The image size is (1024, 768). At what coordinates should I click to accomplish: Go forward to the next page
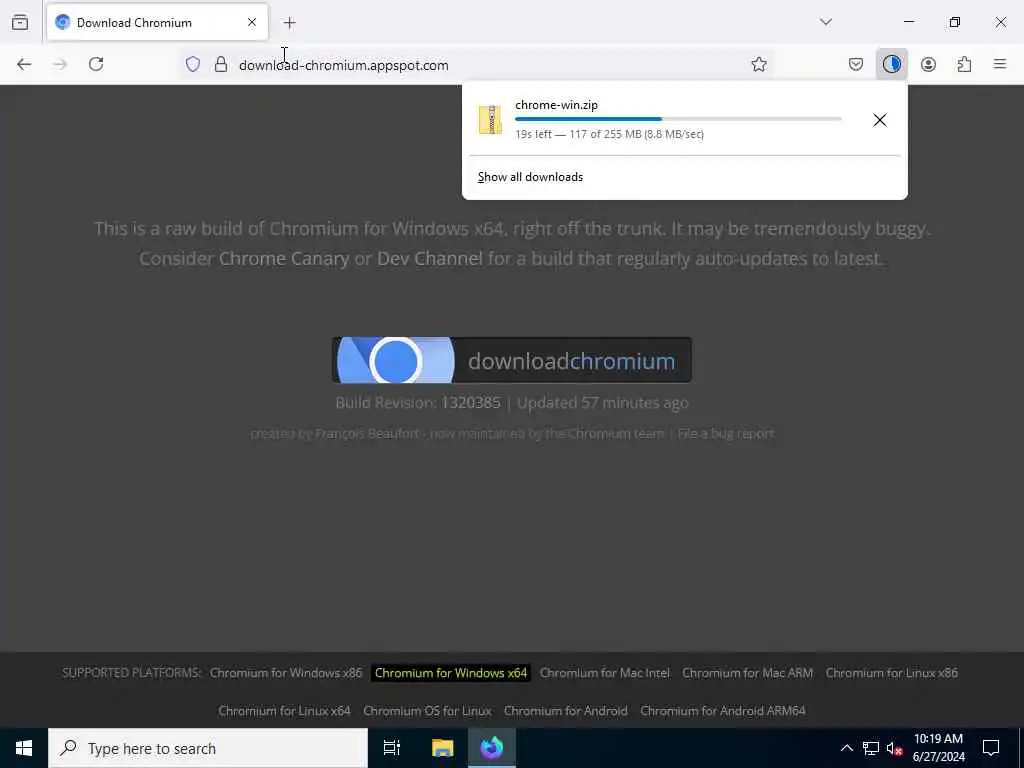pyautogui.click(x=60, y=64)
